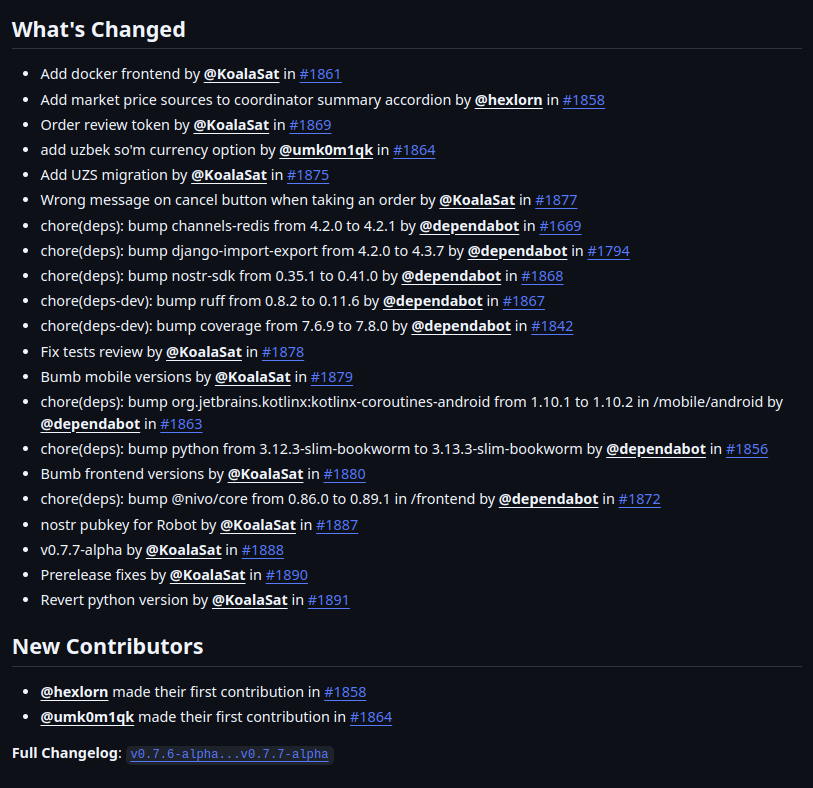Open channels-redis bump pull request #1669

coord(560,226)
